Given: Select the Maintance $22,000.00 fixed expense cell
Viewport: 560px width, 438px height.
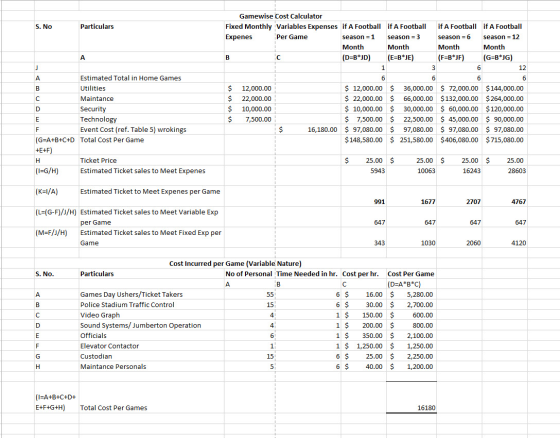Looking at the screenshot, I should click(x=250, y=99).
